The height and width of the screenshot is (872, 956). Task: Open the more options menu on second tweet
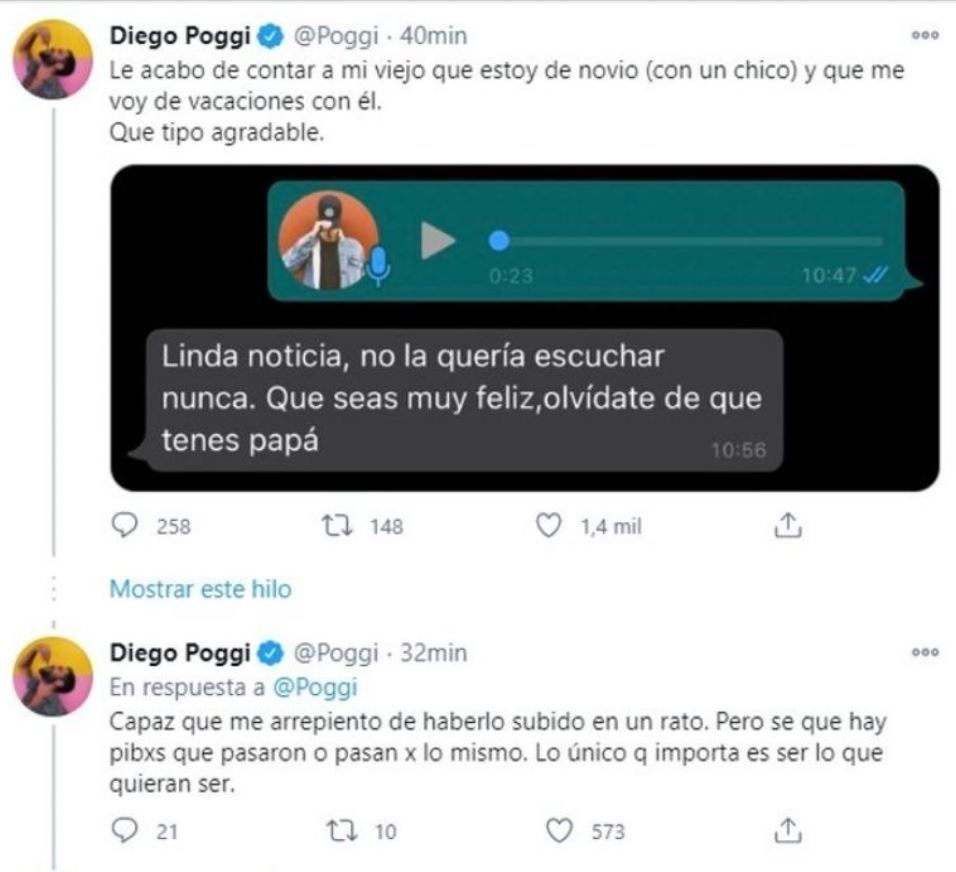click(925, 652)
